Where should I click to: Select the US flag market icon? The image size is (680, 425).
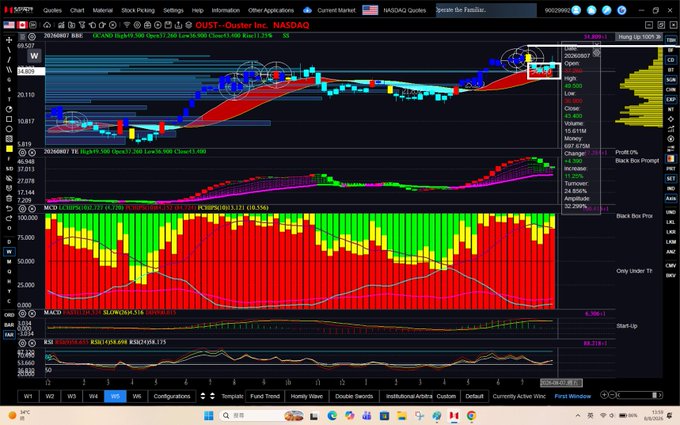[x=9, y=25]
